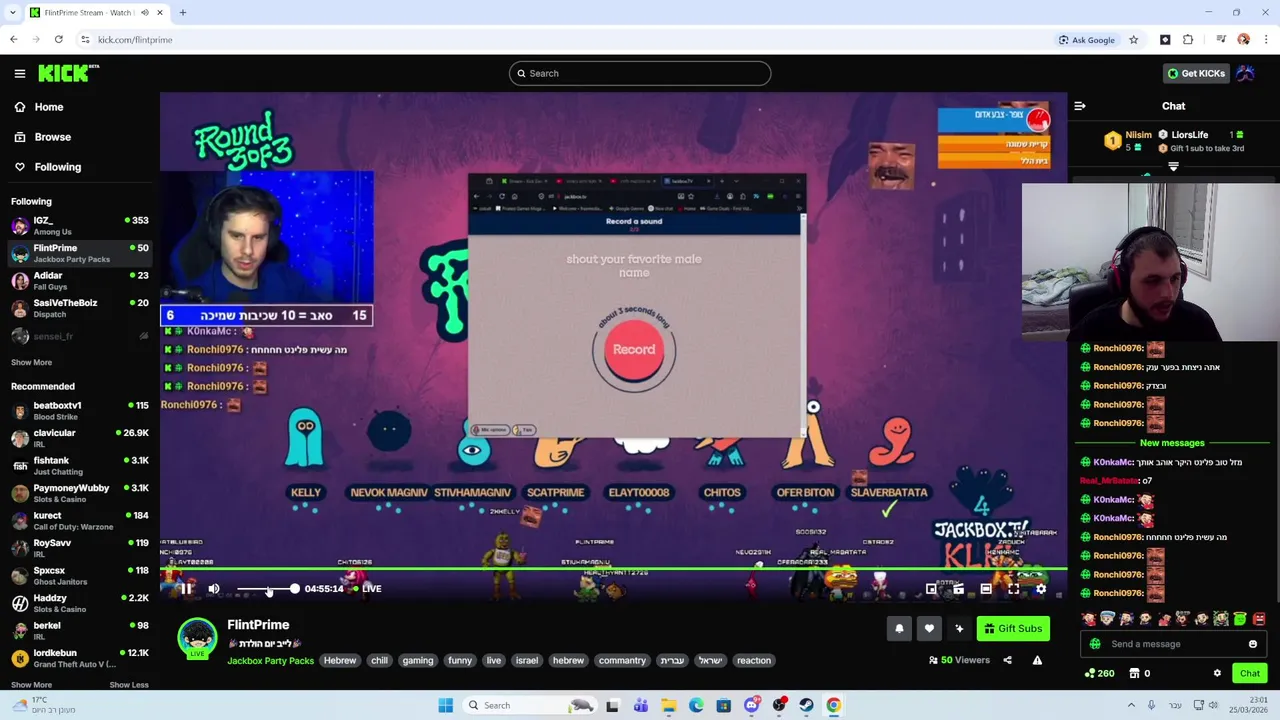Open Discord from the taskbar
This screenshot has height=720, width=1280.
751,705
